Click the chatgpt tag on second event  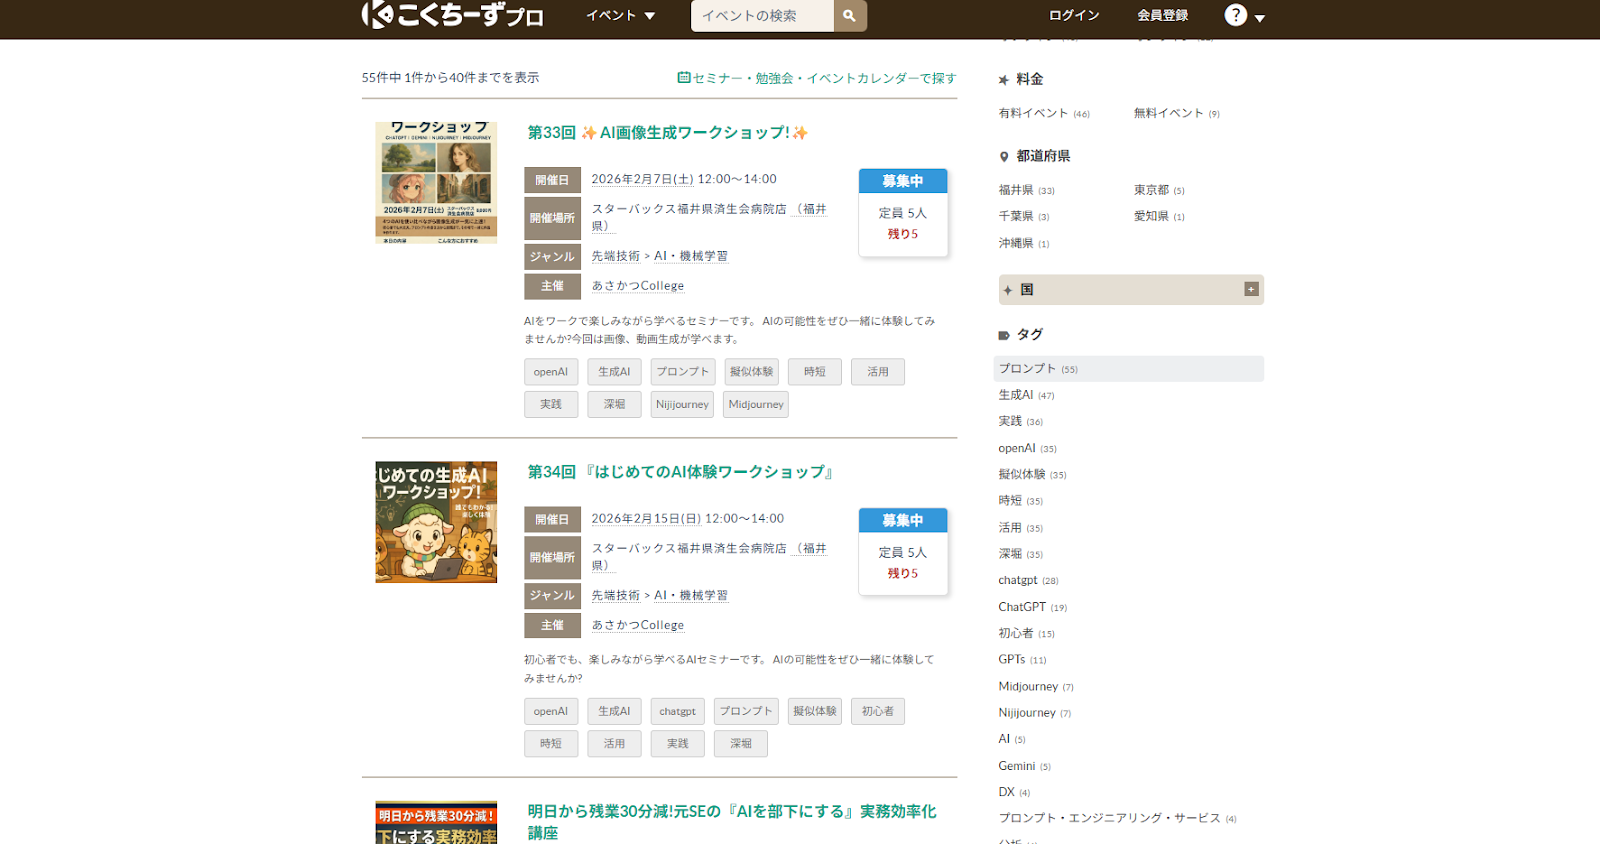point(677,712)
